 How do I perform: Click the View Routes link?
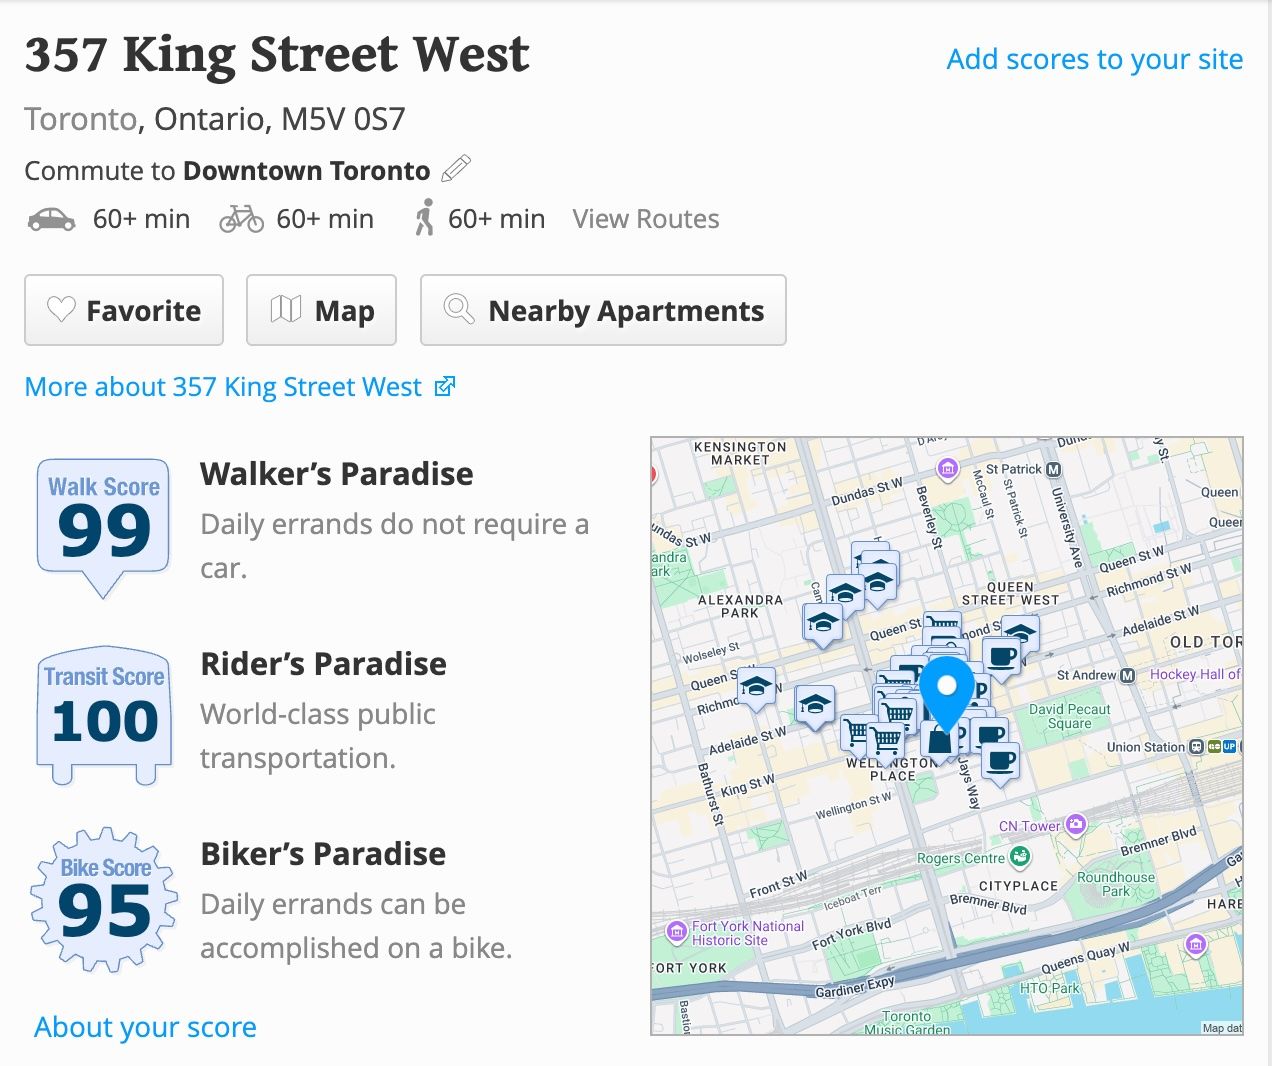[x=645, y=219]
